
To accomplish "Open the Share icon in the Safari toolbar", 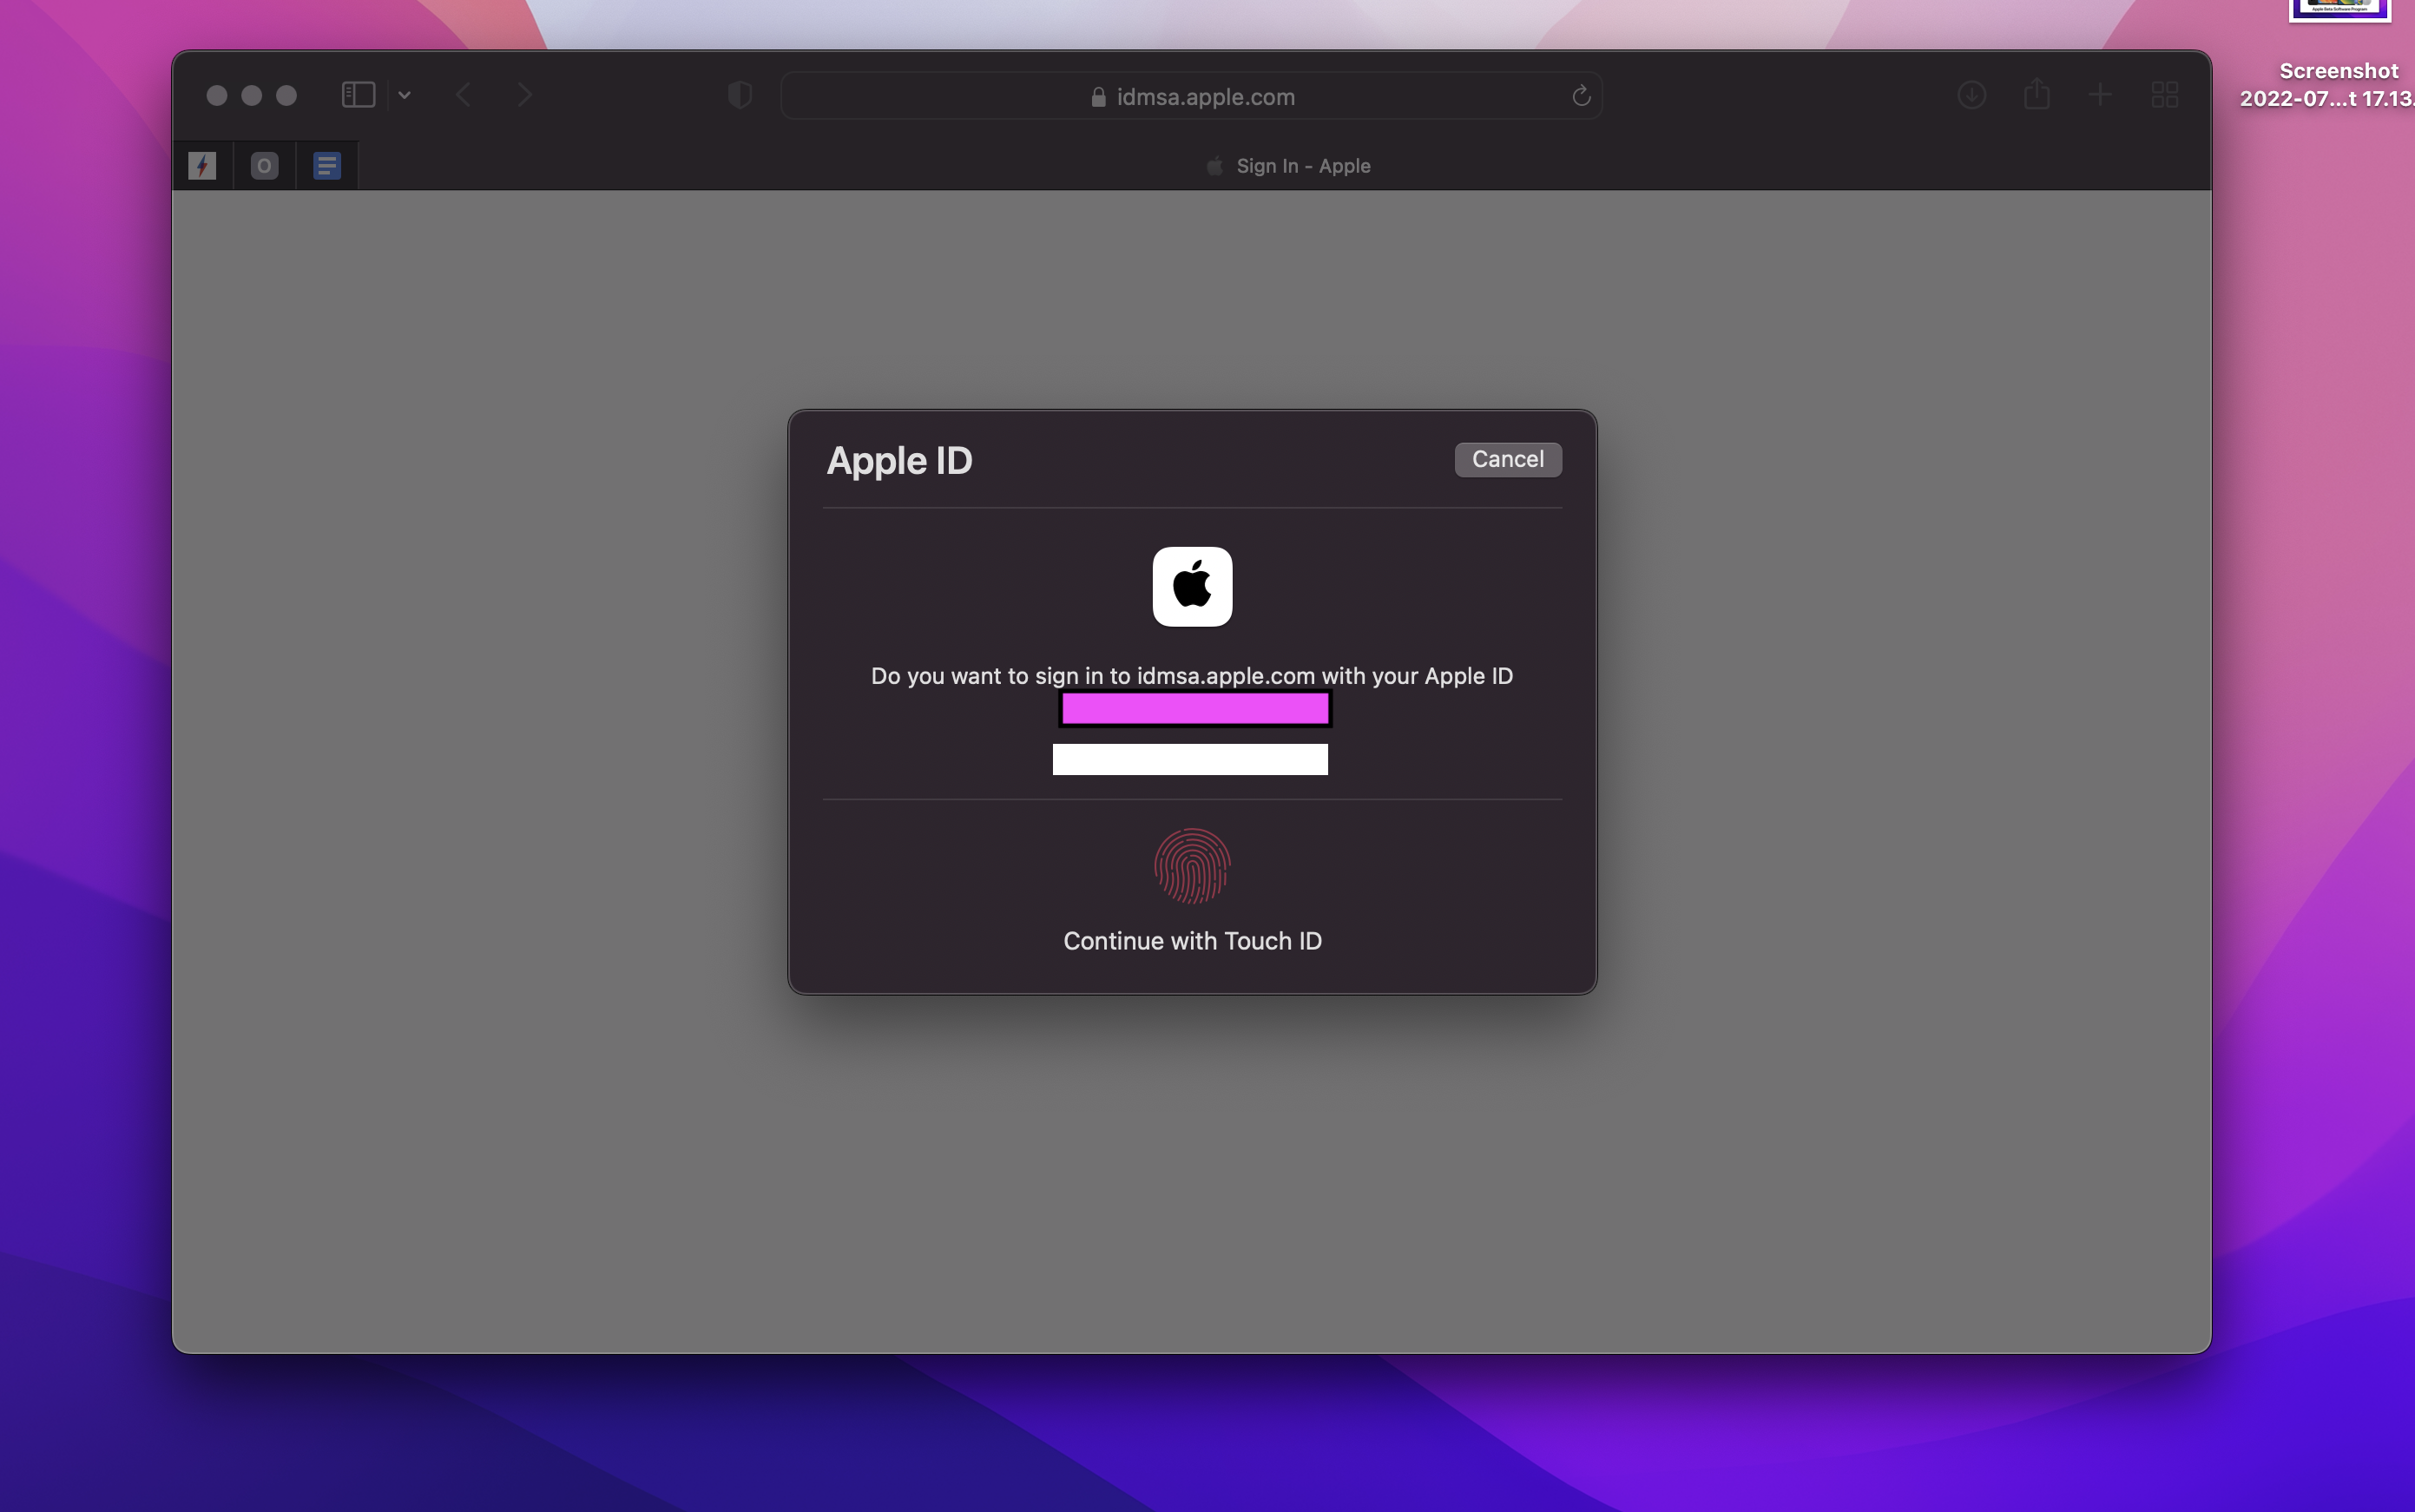I will (2036, 94).
